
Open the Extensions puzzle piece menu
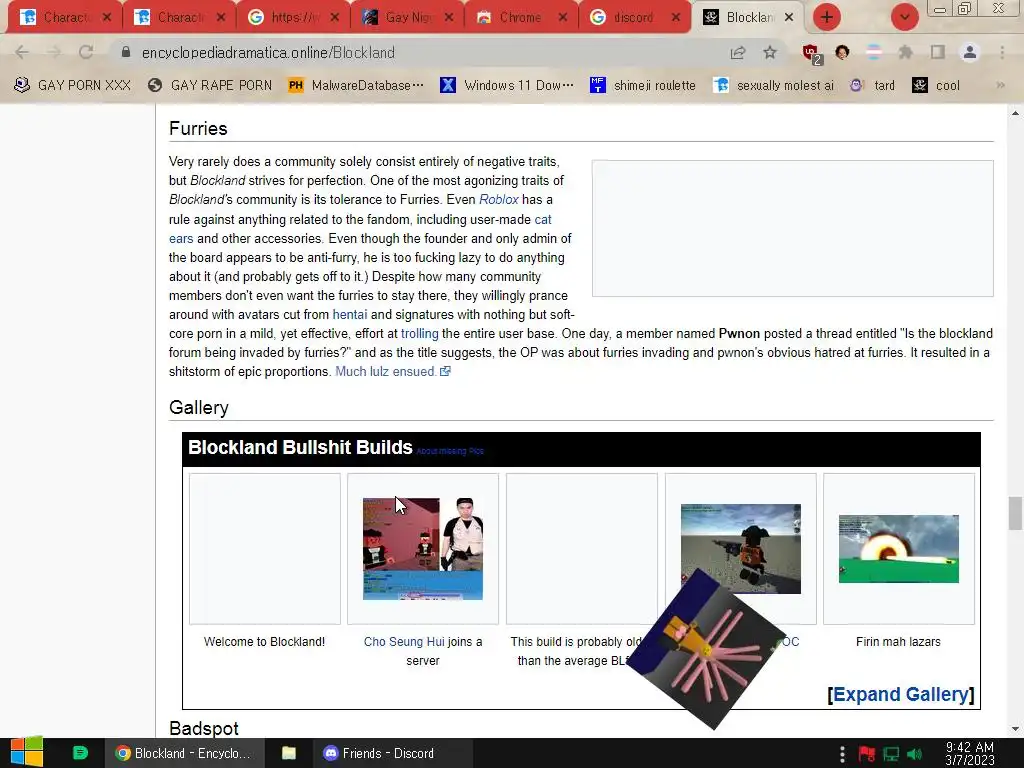(905, 52)
